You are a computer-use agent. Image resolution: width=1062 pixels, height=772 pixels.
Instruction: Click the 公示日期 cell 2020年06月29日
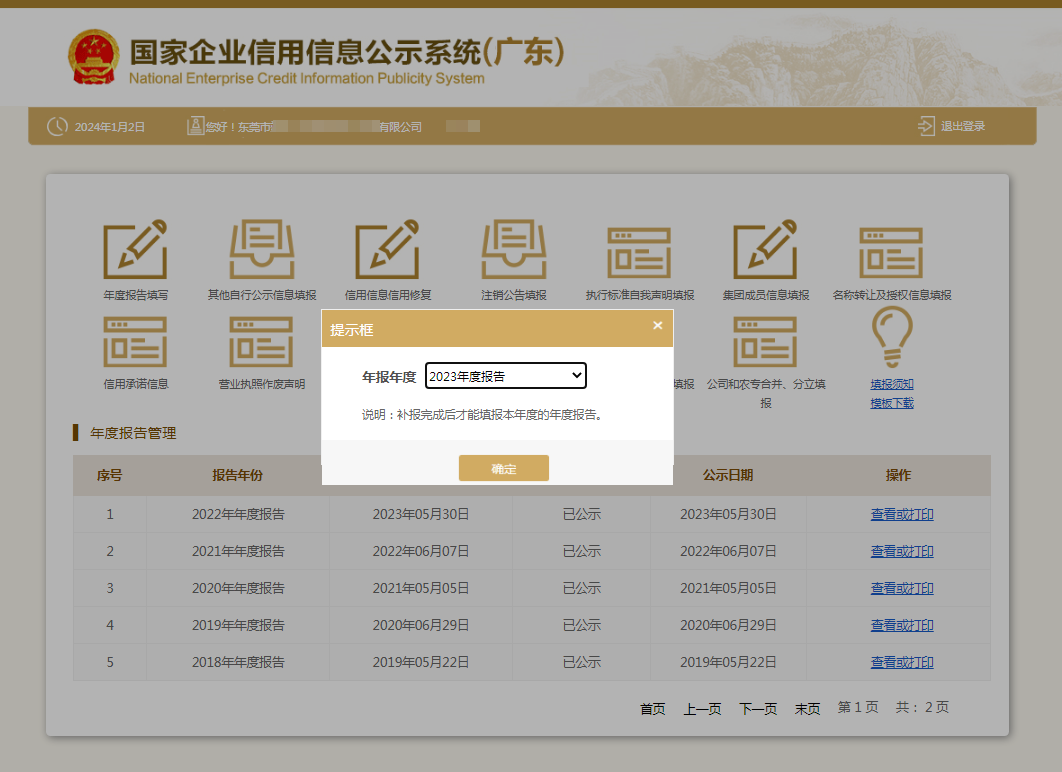pyautogui.click(x=728, y=625)
